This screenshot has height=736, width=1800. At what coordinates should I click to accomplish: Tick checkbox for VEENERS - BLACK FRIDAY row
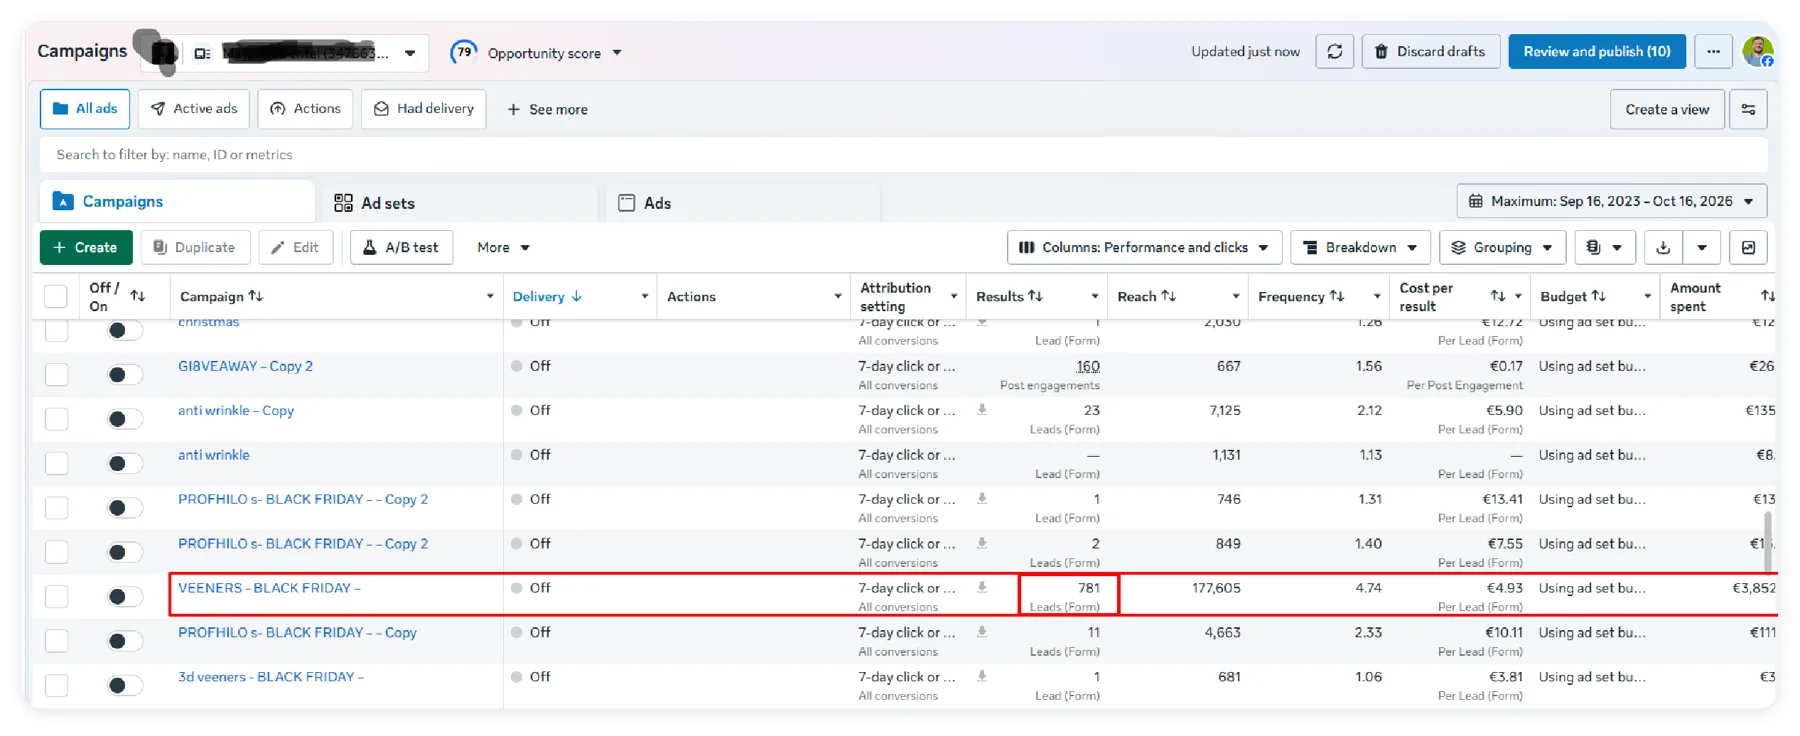[56, 596]
